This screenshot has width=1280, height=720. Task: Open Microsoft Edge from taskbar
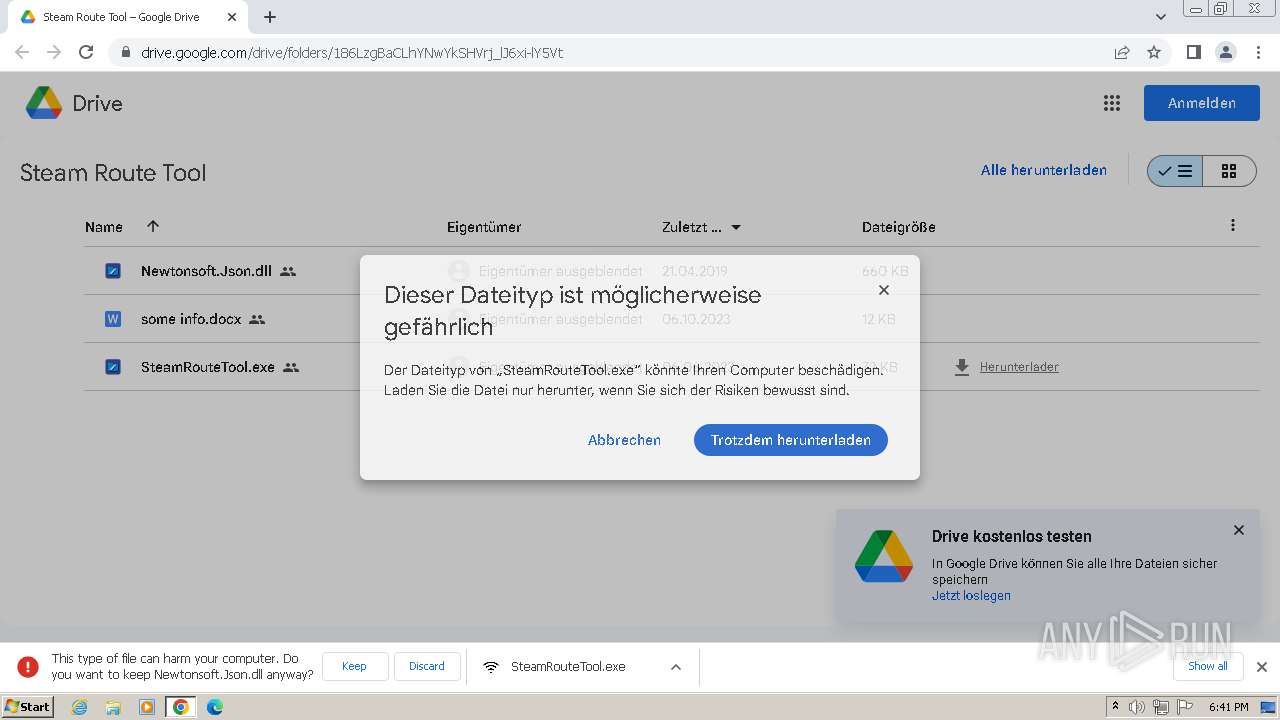click(x=214, y=707)
